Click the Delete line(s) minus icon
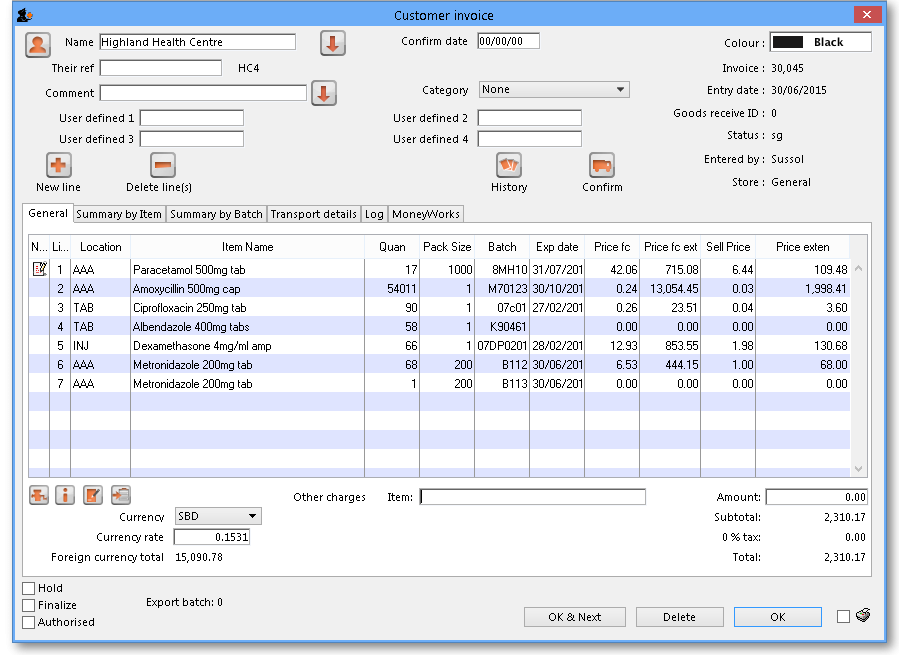Image resolution: width=899 pixels, height=655 pixels. tap(162, 165)
